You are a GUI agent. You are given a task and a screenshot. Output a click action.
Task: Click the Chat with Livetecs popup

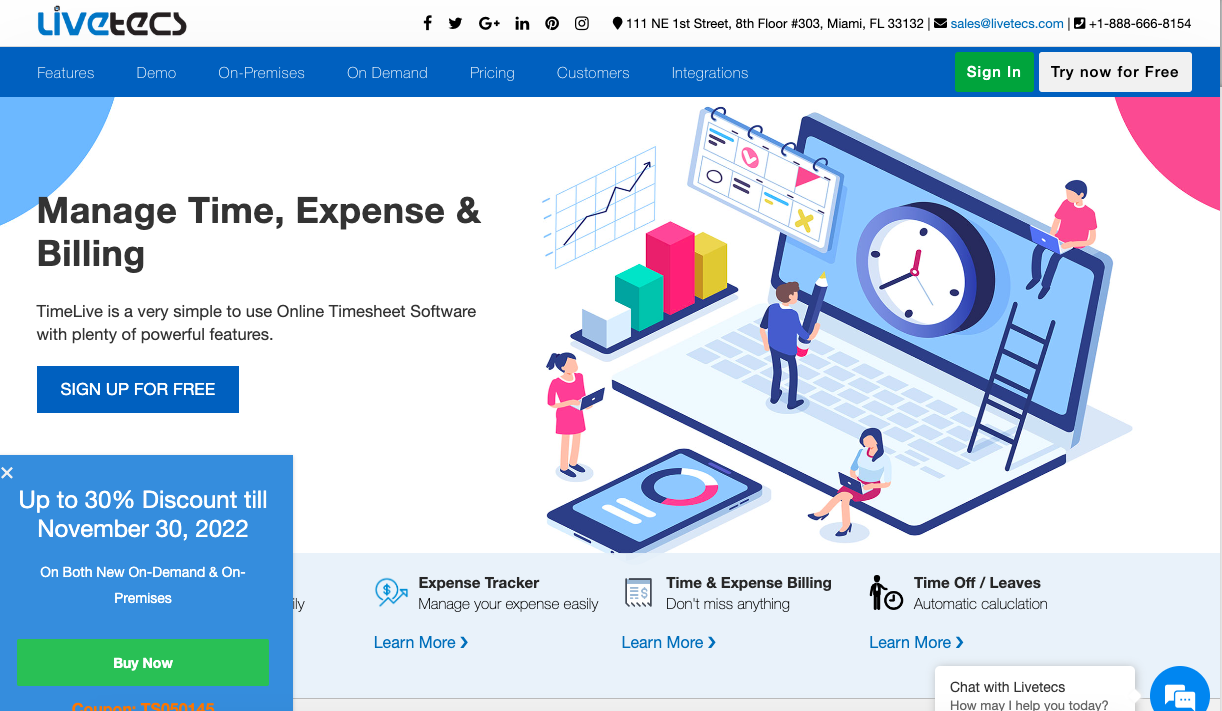[x=1036, y=690]
